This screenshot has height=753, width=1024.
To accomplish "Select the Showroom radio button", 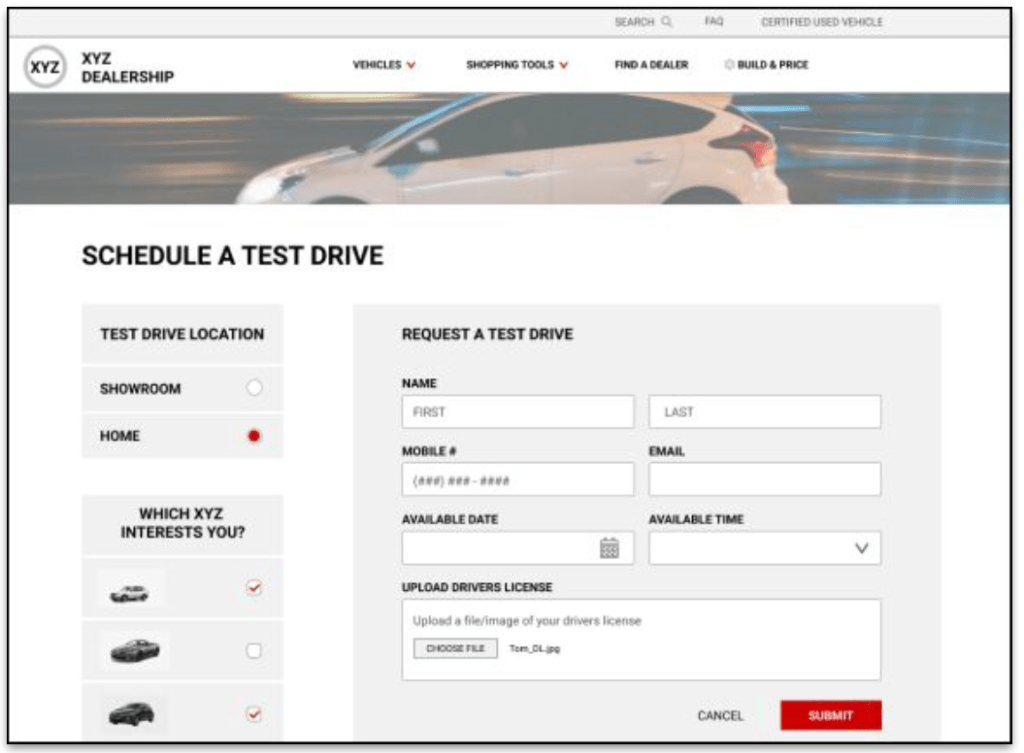I will click(x=254, y=388).
